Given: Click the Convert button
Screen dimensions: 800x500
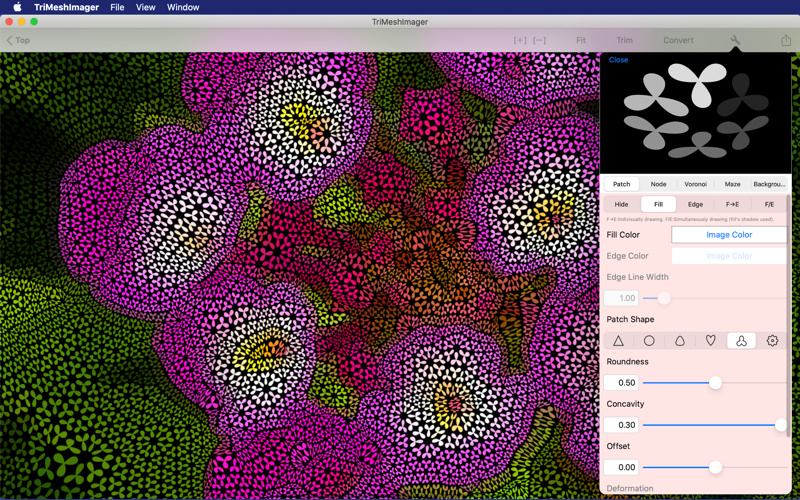Looking at the screenshot, I should tap(678, 40).
